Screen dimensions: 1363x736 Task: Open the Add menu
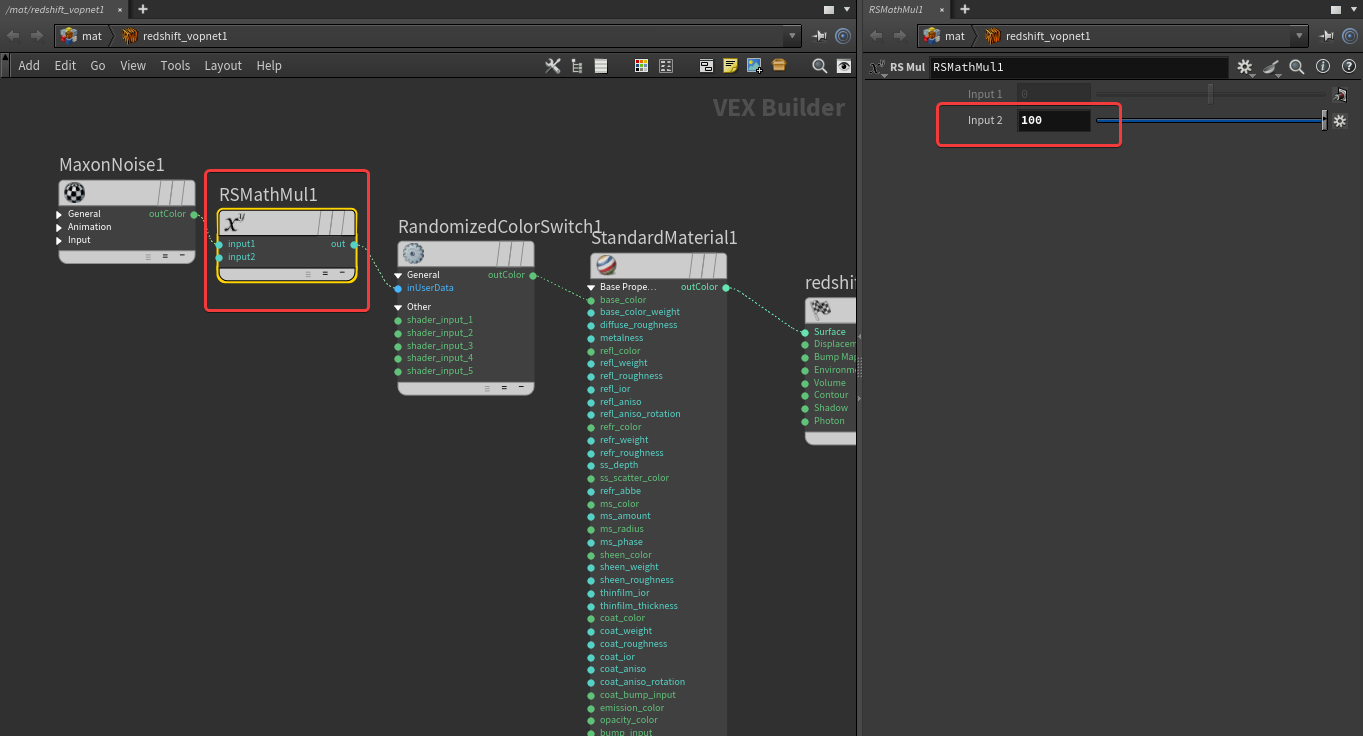(x=29, y=66)
